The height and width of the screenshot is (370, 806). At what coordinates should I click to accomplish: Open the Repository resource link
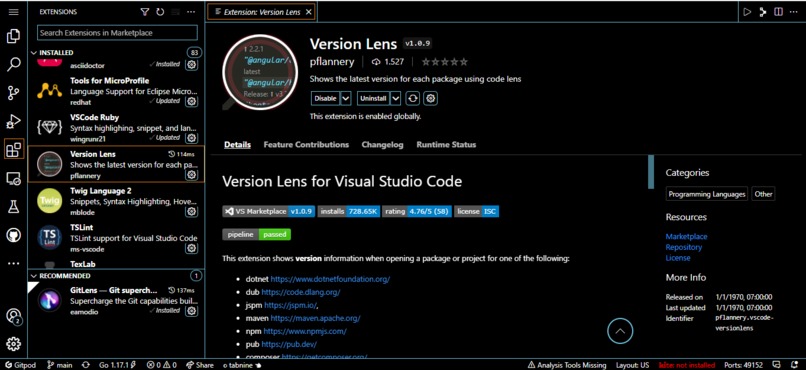point(684,247)
